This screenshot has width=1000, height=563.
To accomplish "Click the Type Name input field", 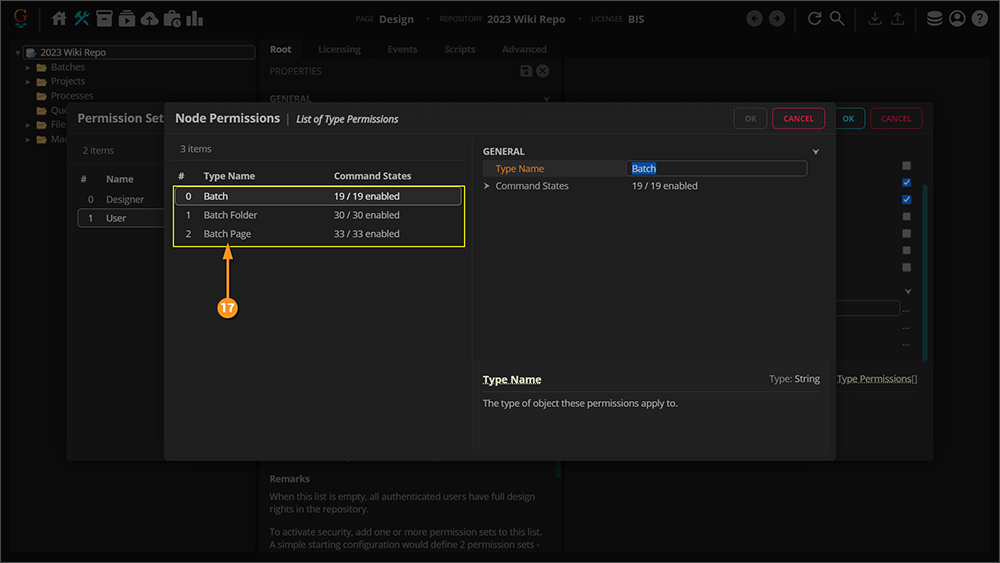I will 716,169.
